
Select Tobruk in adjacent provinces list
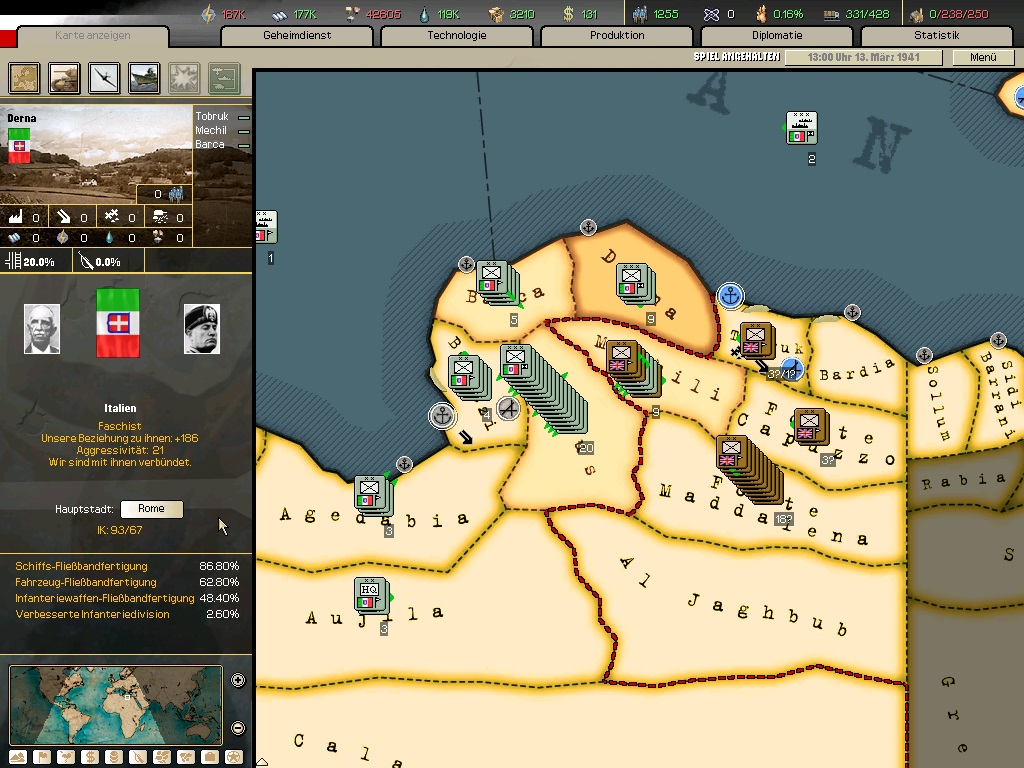pos(212,117)
